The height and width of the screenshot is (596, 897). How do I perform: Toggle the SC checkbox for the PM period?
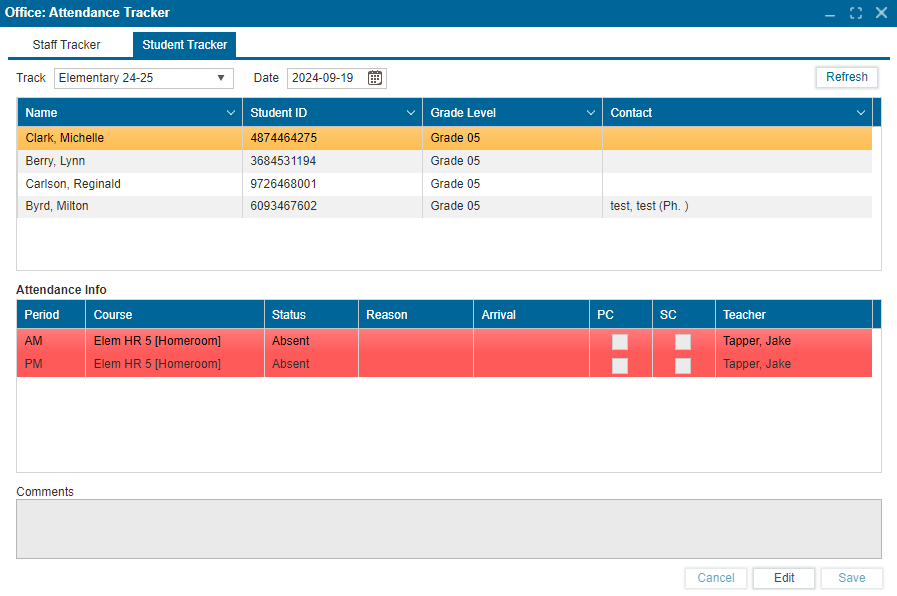tap(683, 365)
